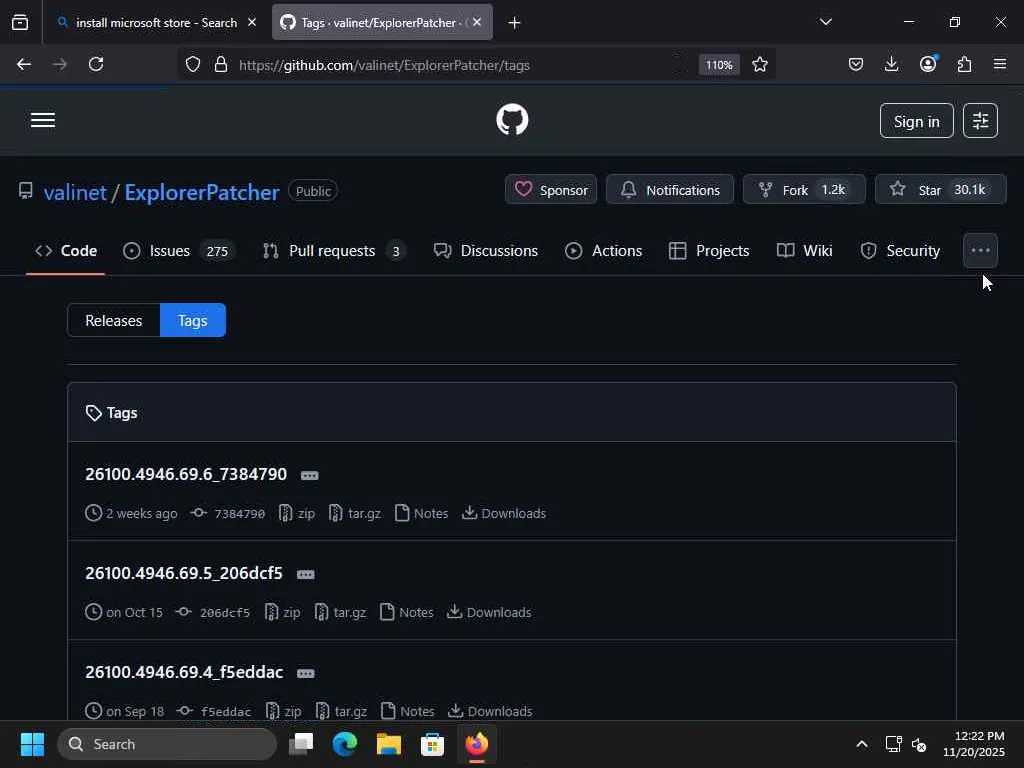The height and width of the screenshot is (768, 1024).
Task: Reload the current page
Action: (x=96, y=64)
